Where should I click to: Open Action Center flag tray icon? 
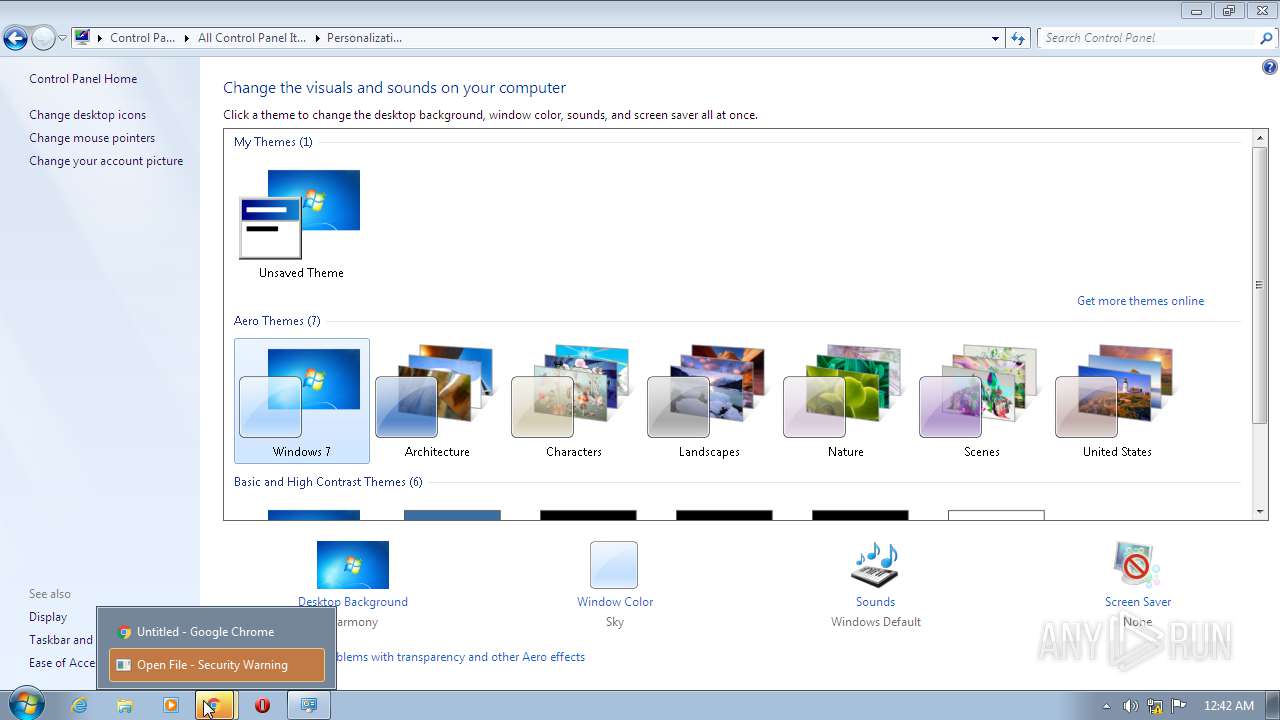pos(1179,706)
